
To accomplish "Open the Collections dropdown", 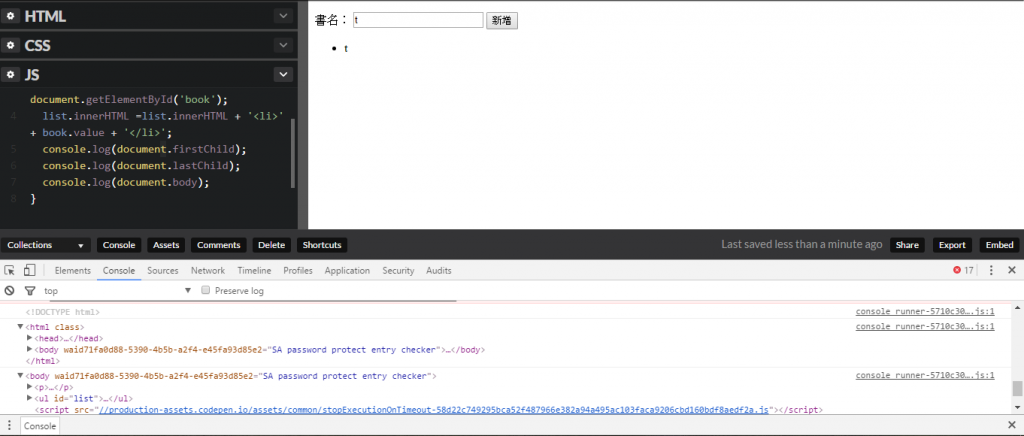I will tap(46, 245).
